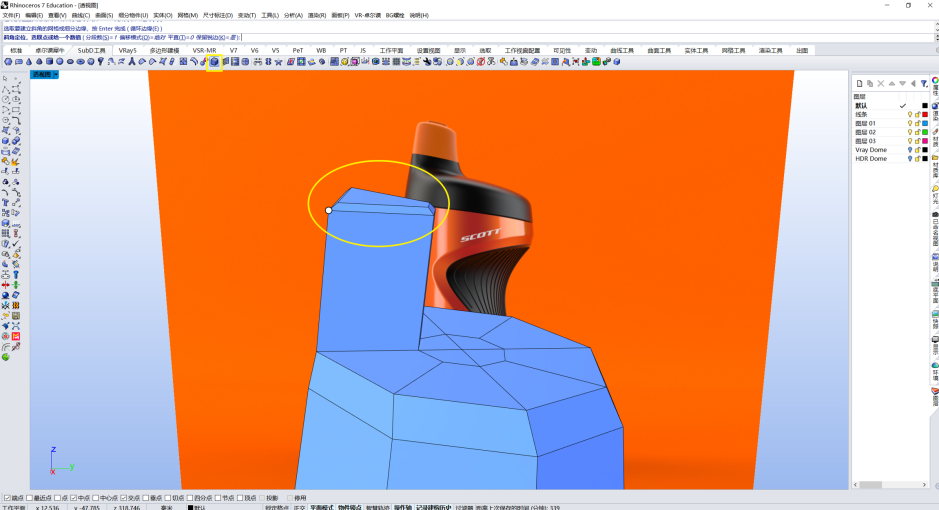Switch to the VSR-MR toolbar tab

[204, 51]
